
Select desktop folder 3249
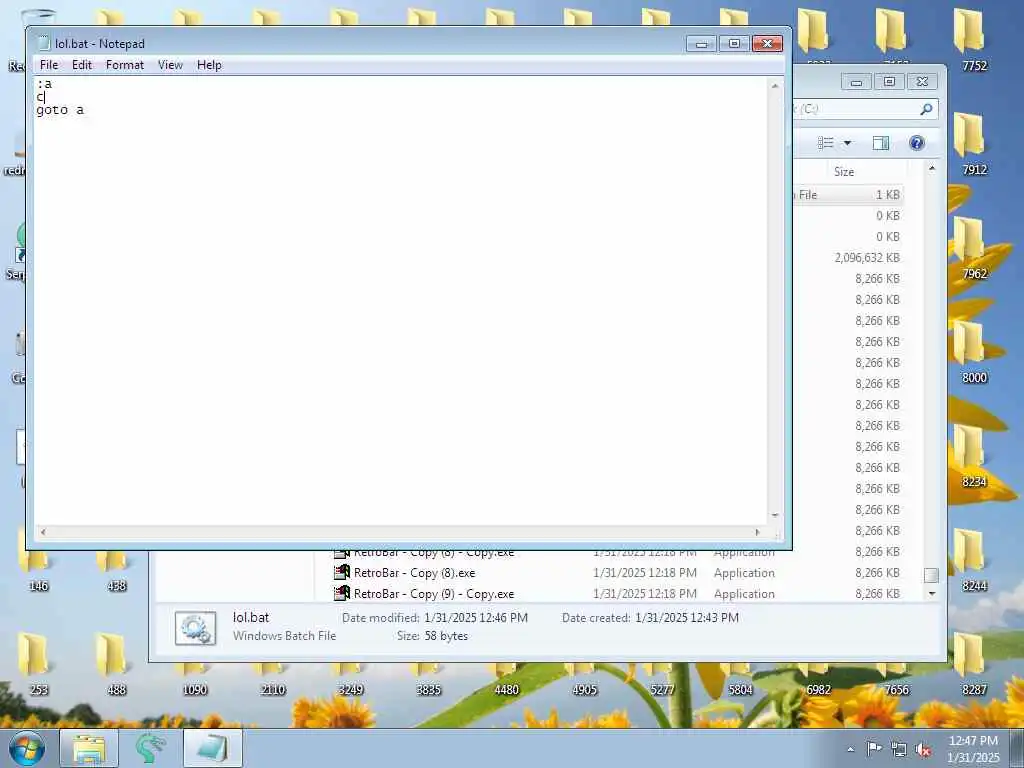point(350,680)
